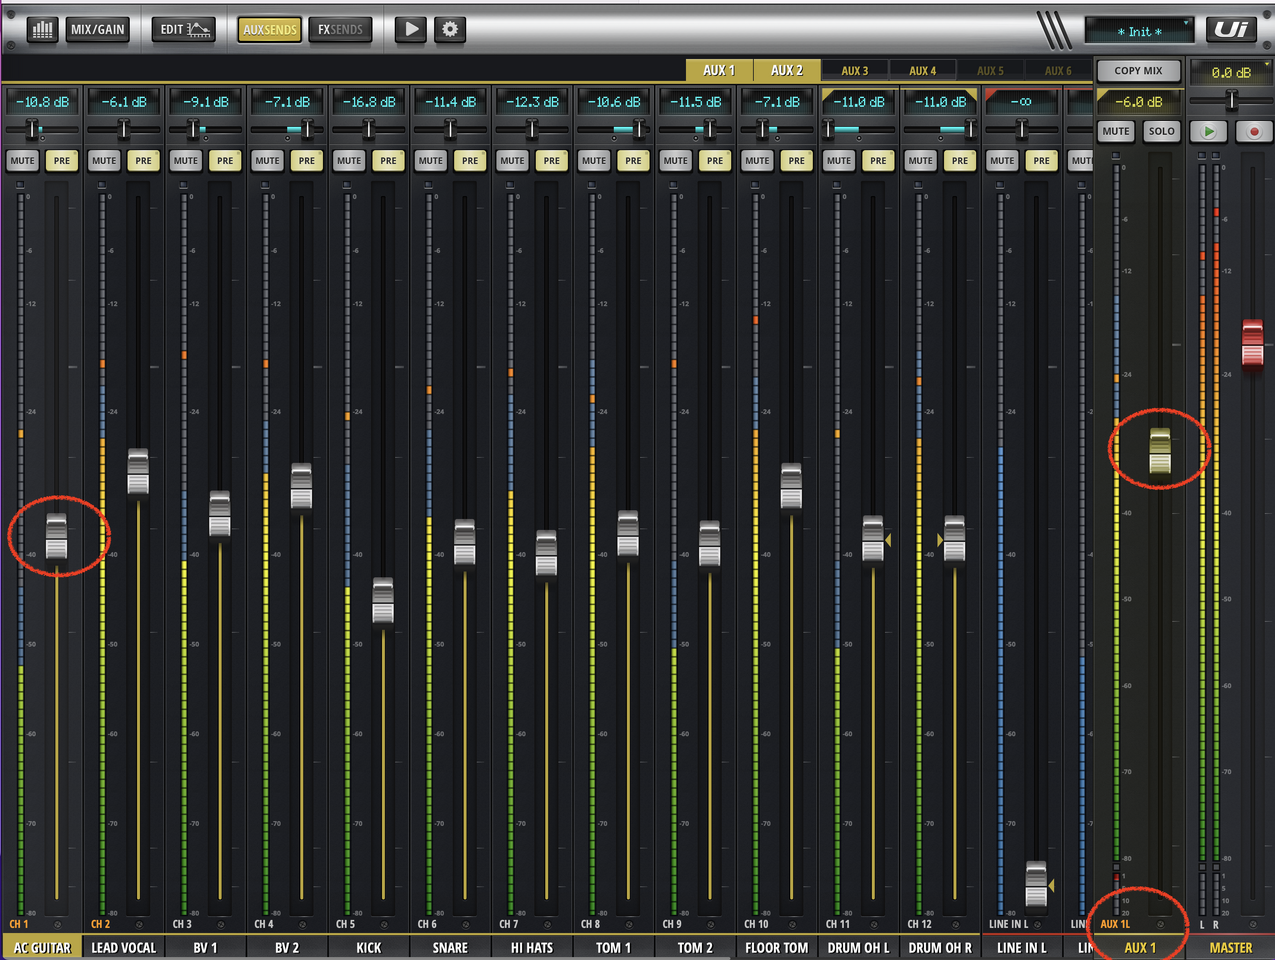Image resolution: width=1275 pixels, height=960 pixels.
Task: Mute the AUX 1 master output
Action: [1116, 131]
